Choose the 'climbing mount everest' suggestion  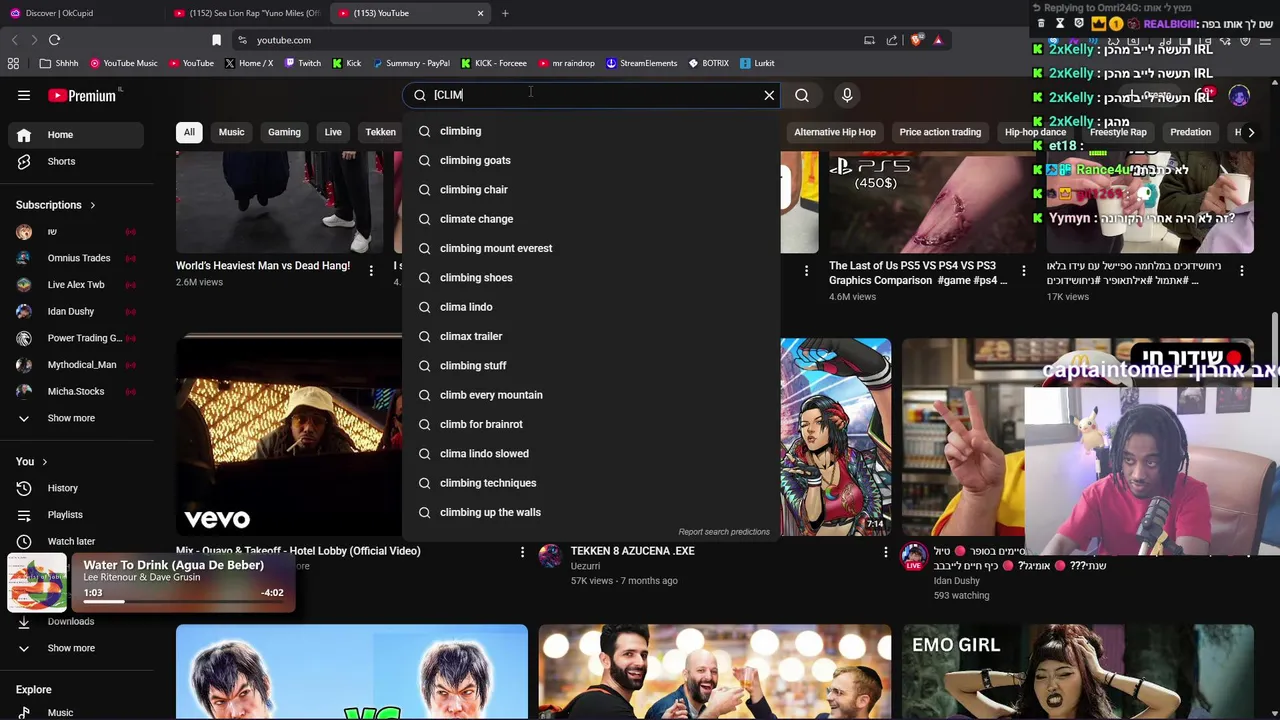591,248
